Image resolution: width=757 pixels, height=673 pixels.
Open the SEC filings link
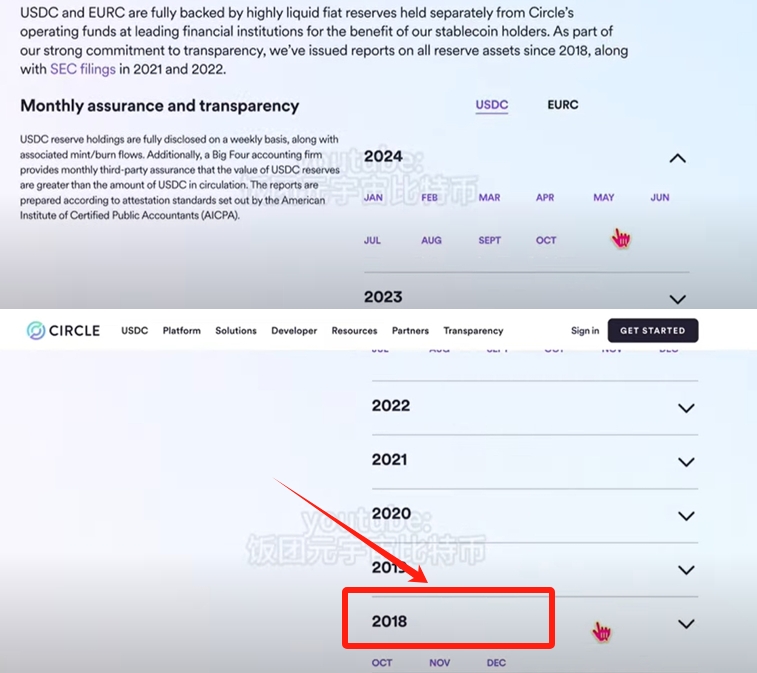(83, 69)
